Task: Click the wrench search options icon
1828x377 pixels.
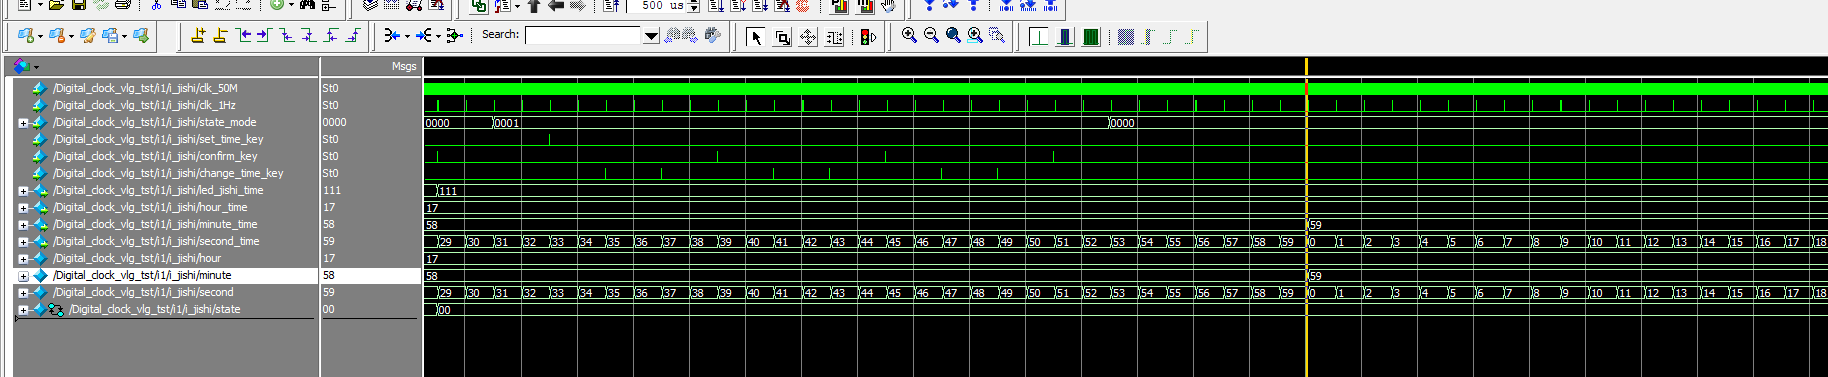Action: (713, 35)
